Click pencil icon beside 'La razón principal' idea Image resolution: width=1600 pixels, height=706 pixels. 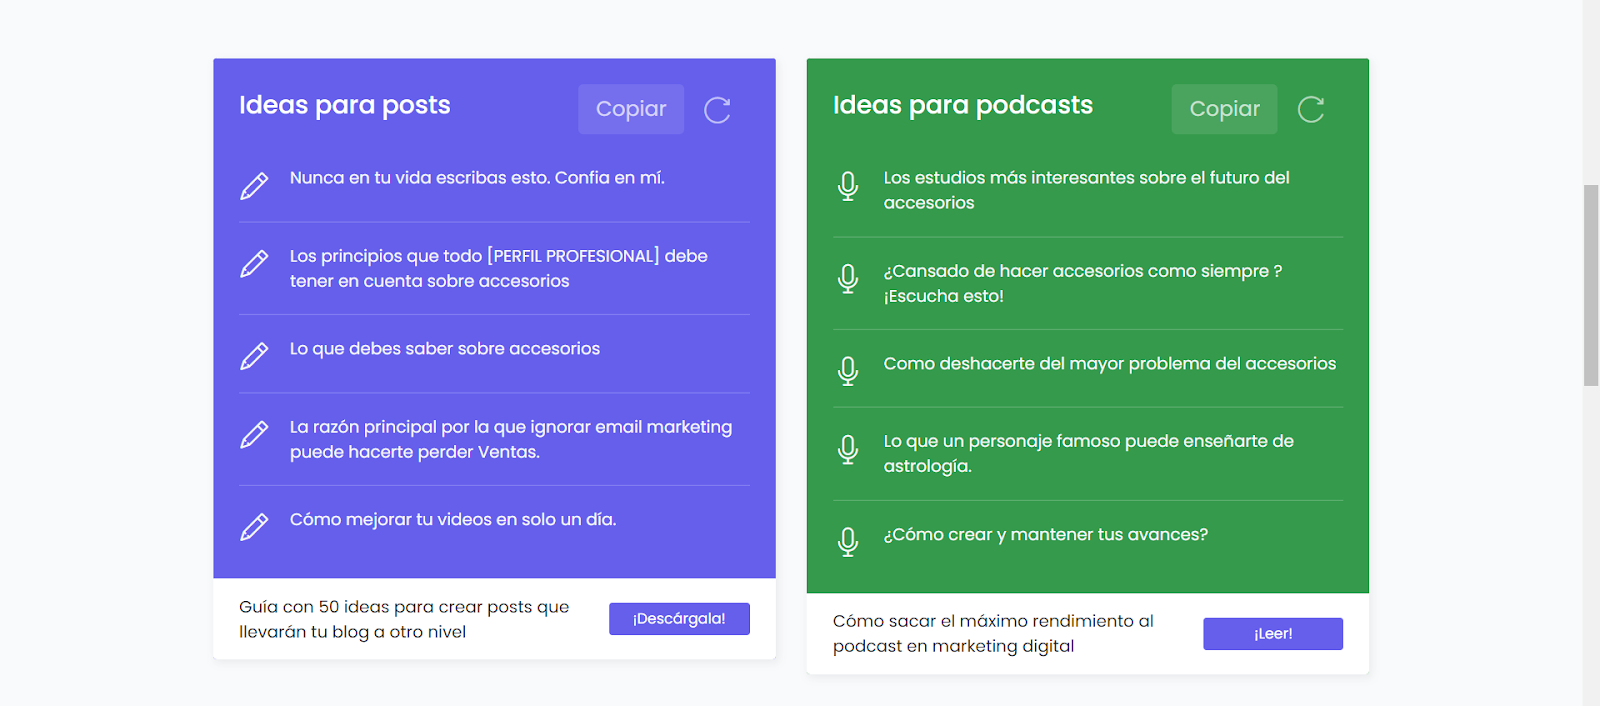pos(254,435)
